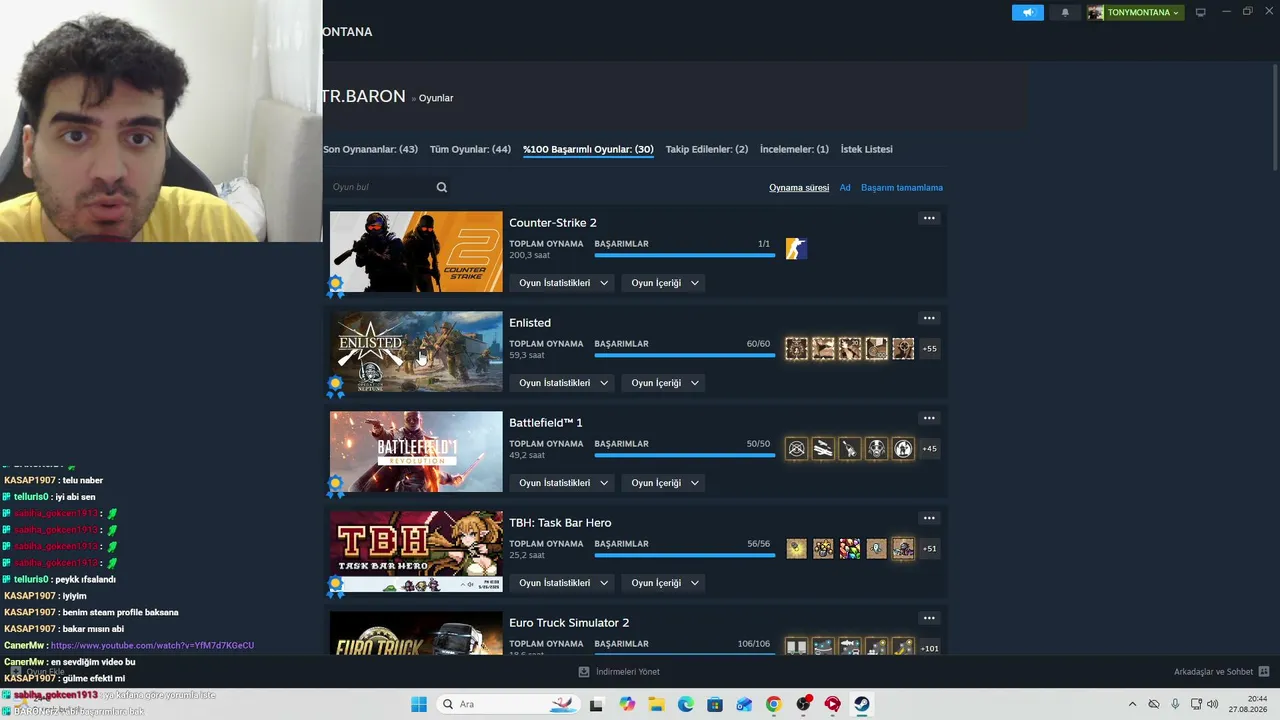
Task: Click the taskbar volume speaker icon
Action: [1212, 704]
